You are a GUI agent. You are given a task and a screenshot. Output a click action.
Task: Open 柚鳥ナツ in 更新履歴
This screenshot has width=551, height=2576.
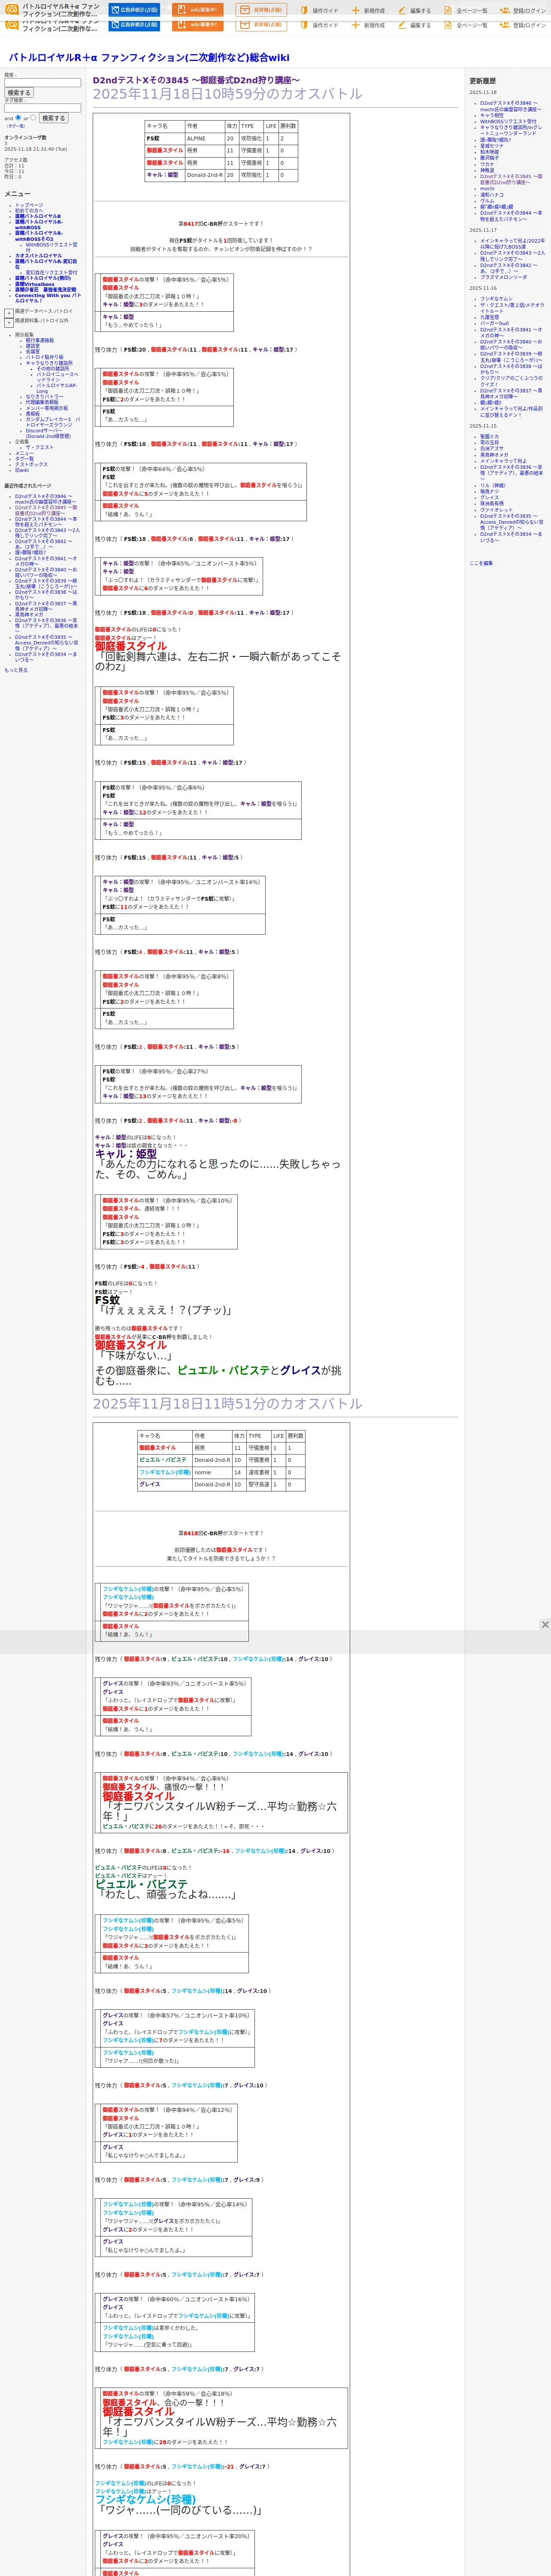(489, 492)
